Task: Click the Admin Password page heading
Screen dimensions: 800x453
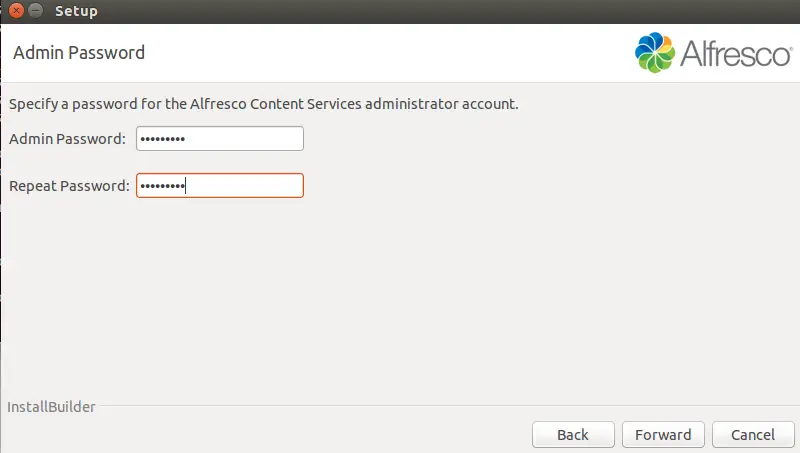Action: pyautogui.click(x=79, y=53)
